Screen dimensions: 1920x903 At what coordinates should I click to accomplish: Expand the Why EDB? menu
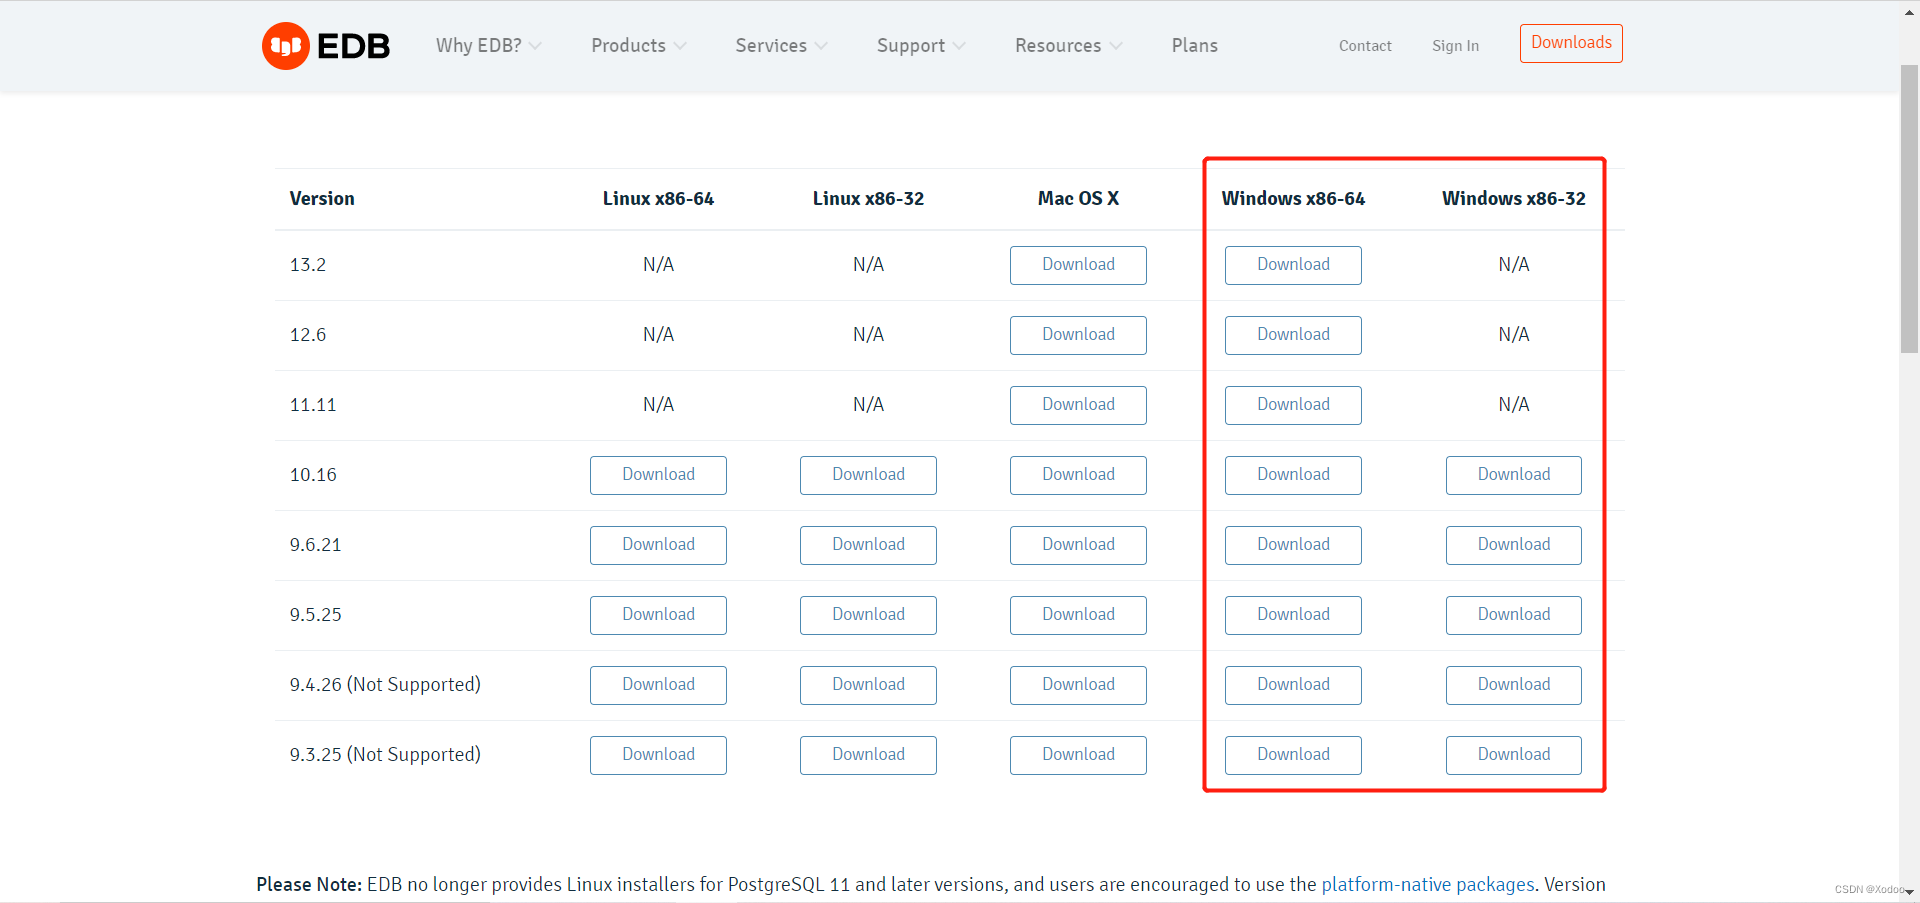[x=488, y=46]
